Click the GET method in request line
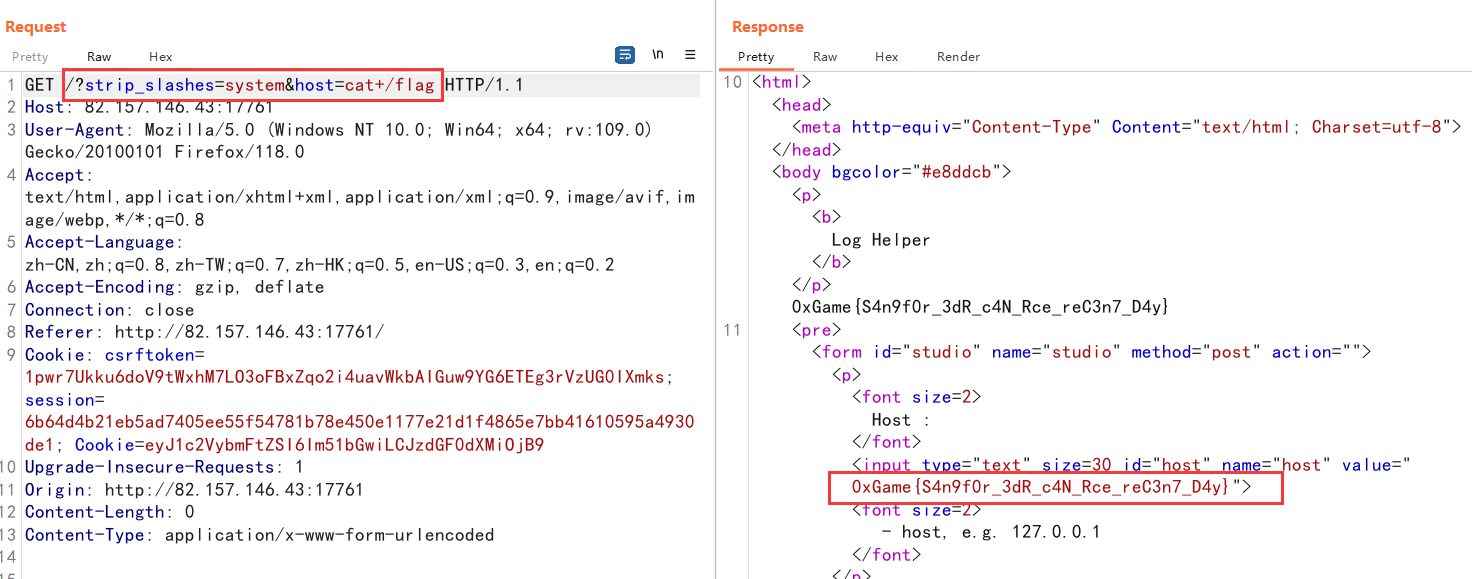This screenshot has height=579, width=1472. [40, 86]
